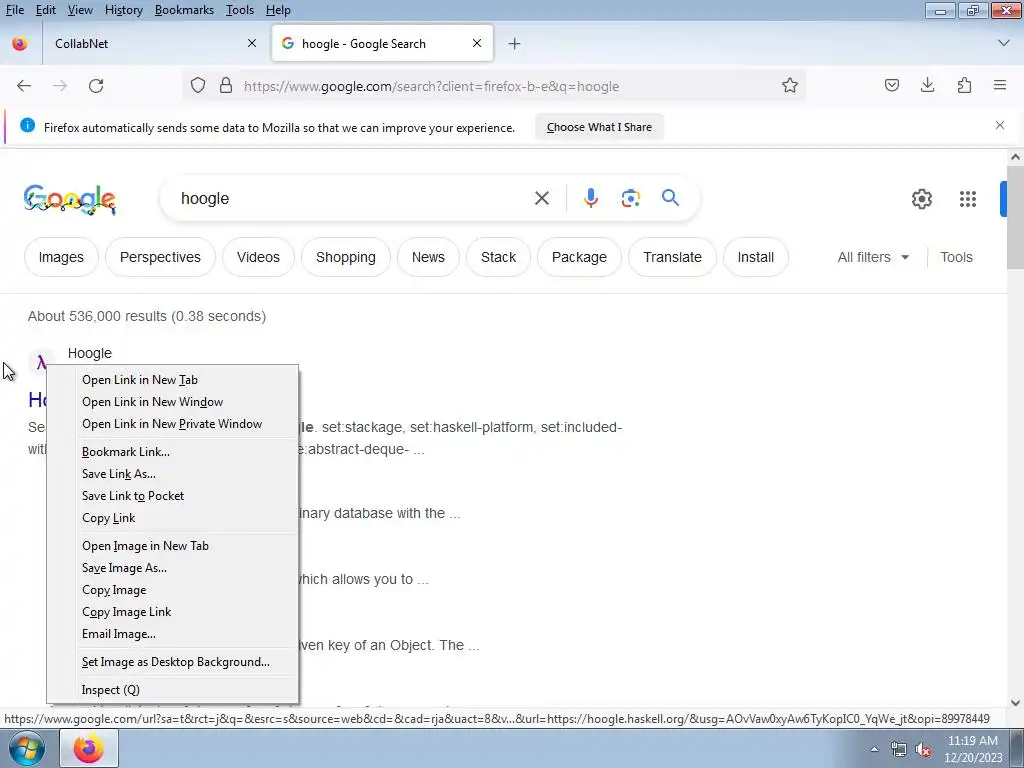Open the View menu
This screenshot has width=1024, height=768.
tap(80, 10)
